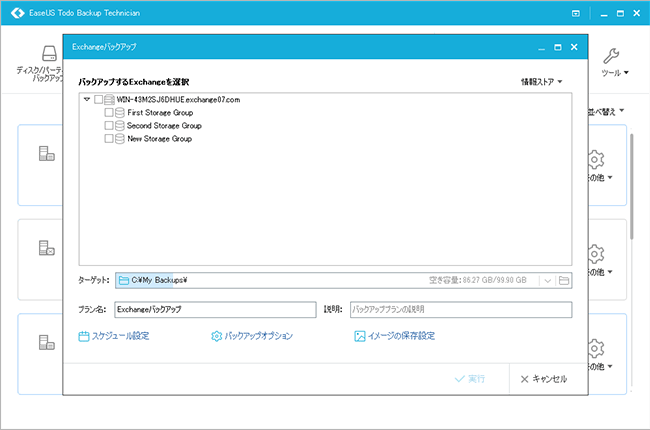Click the backup plan description field
Image resolution: width=650 pixels, height=430 pixels.
click(x=461, y=309)
